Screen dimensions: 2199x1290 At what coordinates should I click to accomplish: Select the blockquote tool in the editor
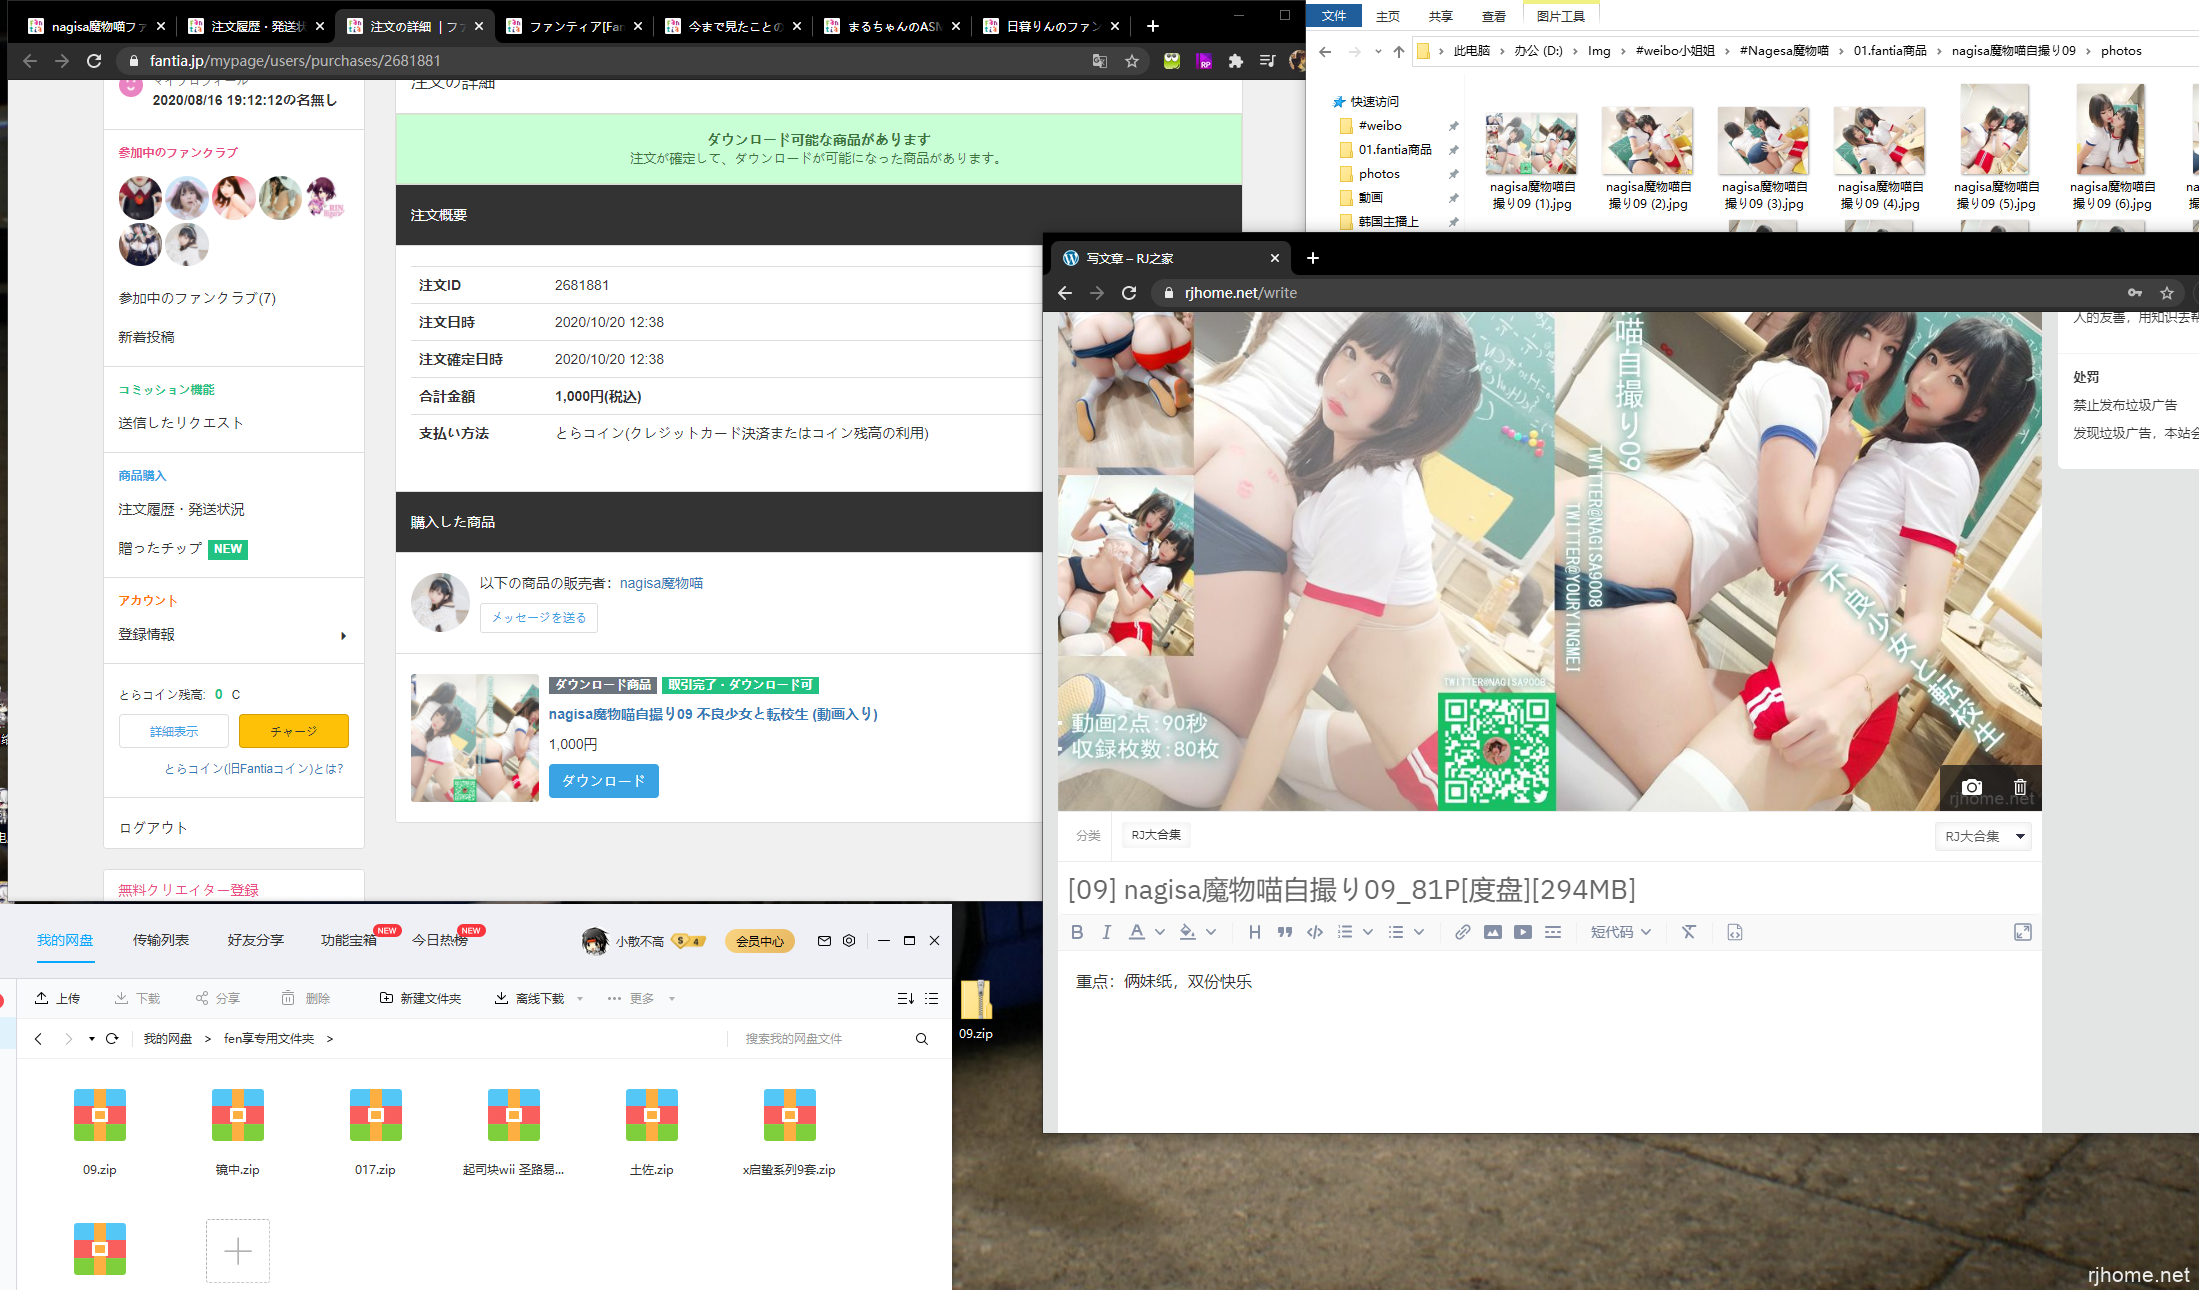pyautogui.click(x=1285, y=931)
